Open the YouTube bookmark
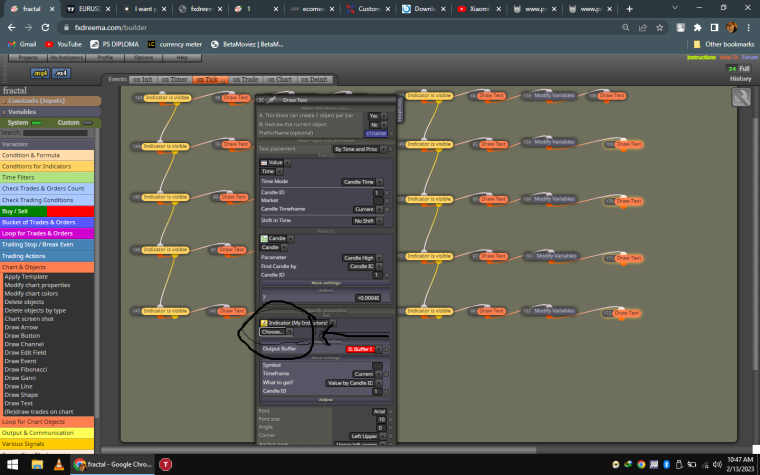Viewport: 760px width, 475px height. (x=63, y=44)
